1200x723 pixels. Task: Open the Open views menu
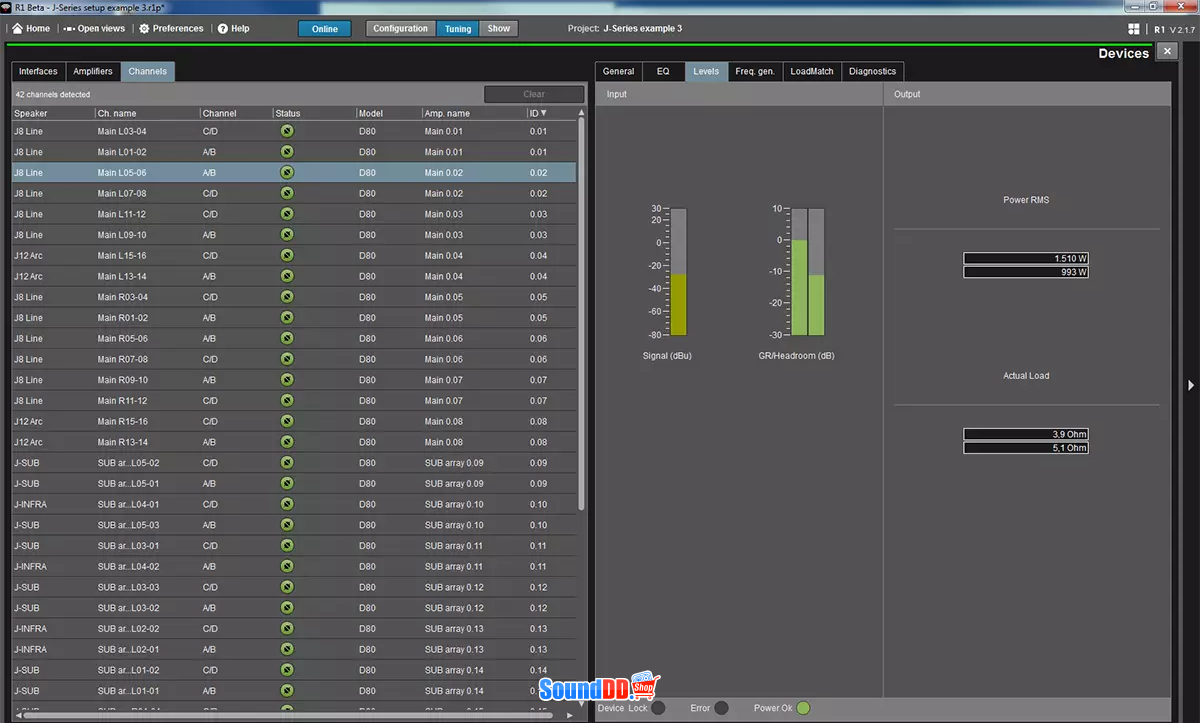(94, 28)
